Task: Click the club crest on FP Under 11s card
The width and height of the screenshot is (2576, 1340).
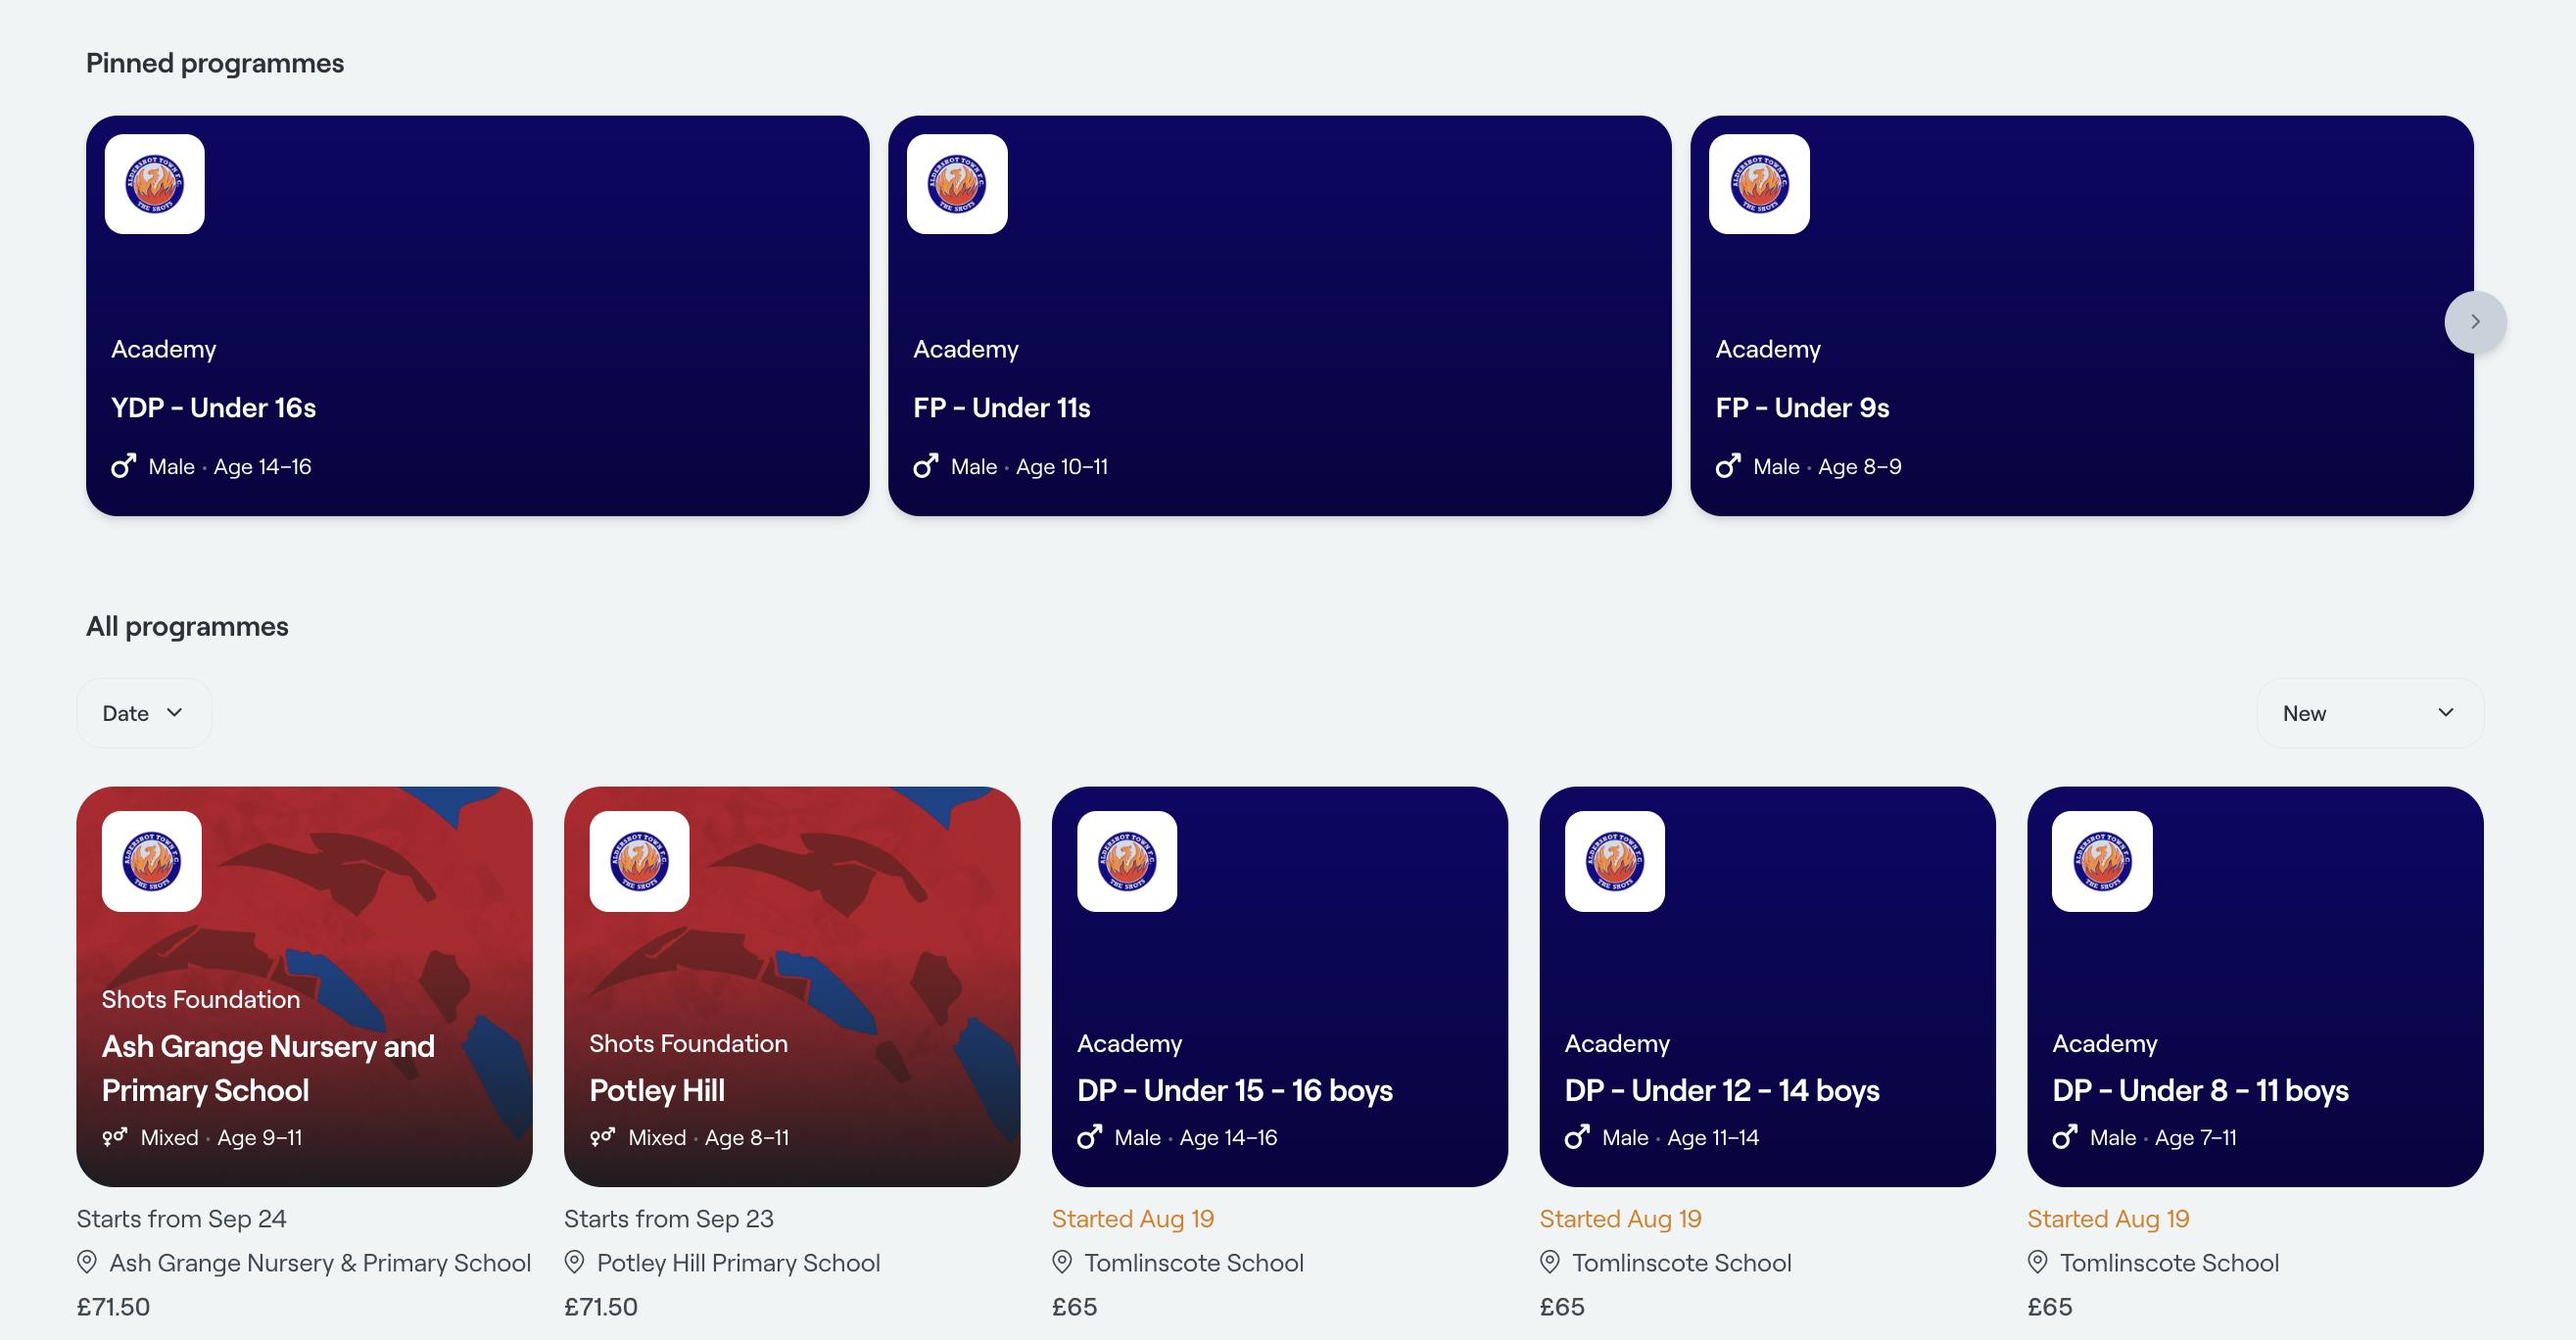Action: 957,184
